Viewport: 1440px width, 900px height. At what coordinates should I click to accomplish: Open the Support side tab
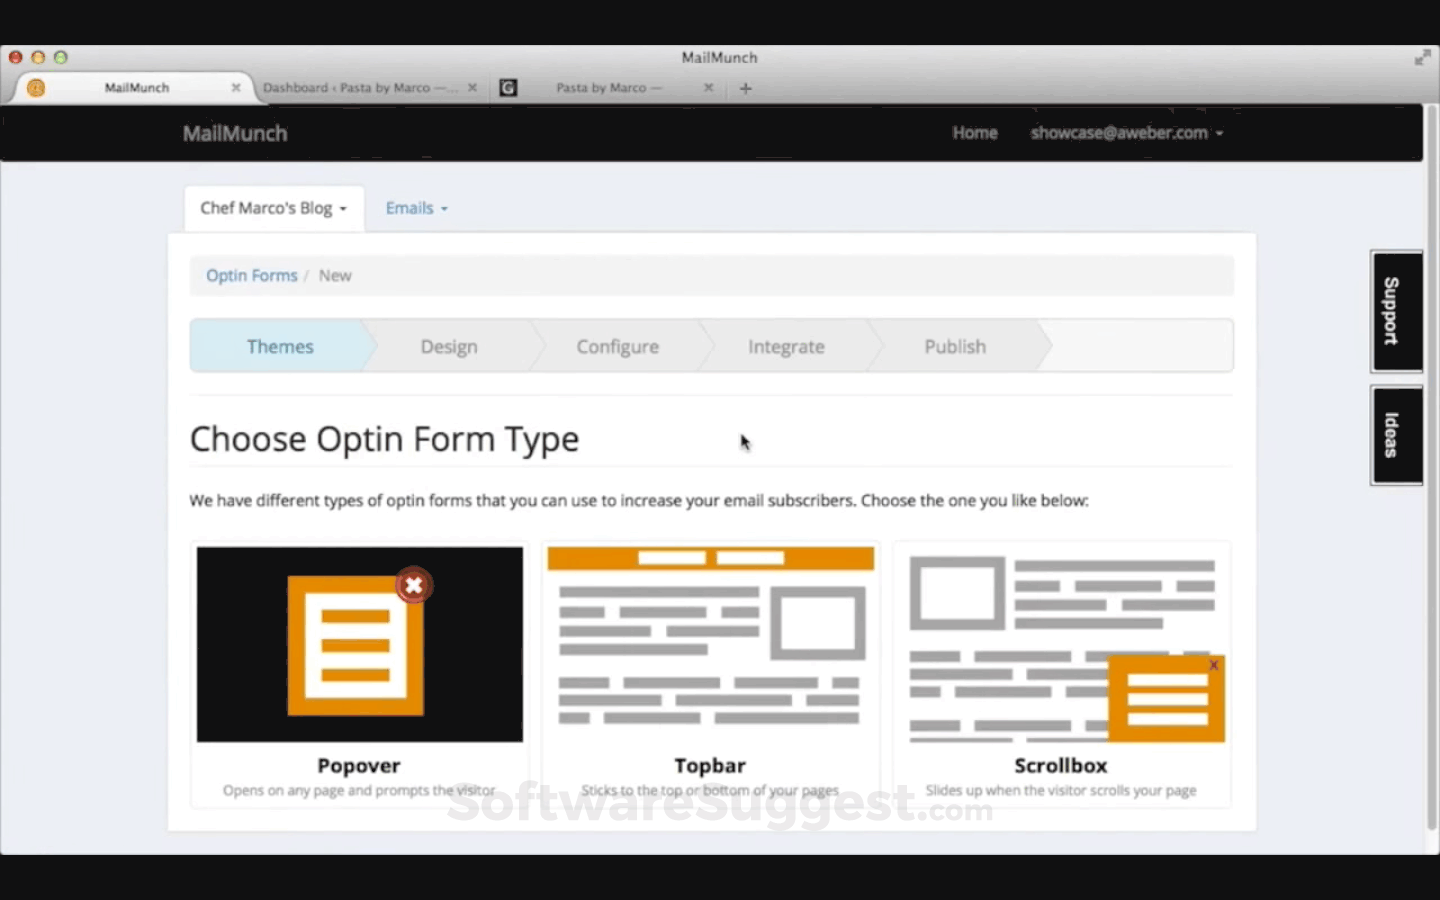[1396, 311]
